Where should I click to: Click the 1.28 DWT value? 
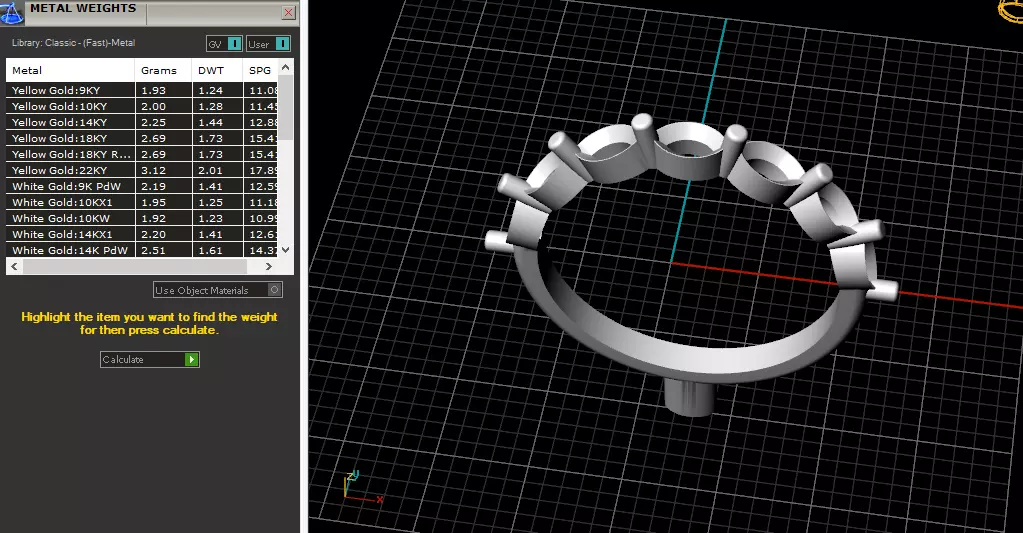tap(211, 106)
